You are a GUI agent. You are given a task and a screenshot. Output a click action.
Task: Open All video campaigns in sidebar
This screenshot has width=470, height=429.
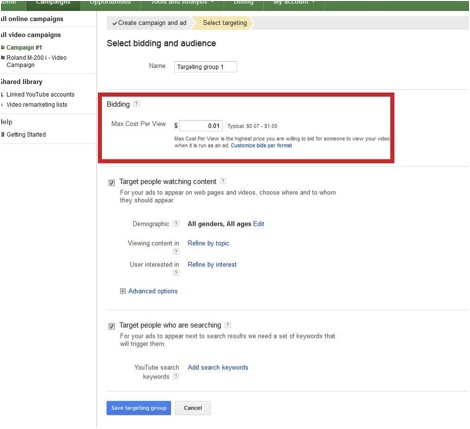(x=31, y=35)
